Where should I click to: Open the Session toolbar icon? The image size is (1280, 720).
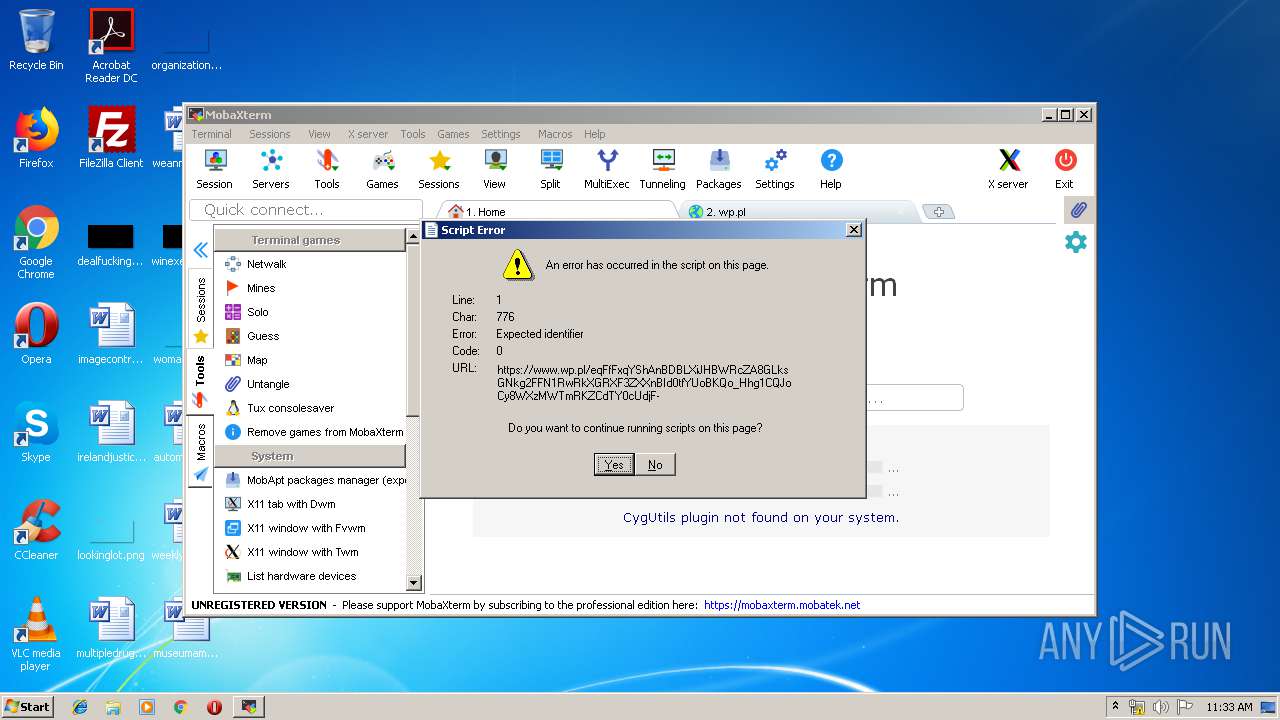pos(214,169)
